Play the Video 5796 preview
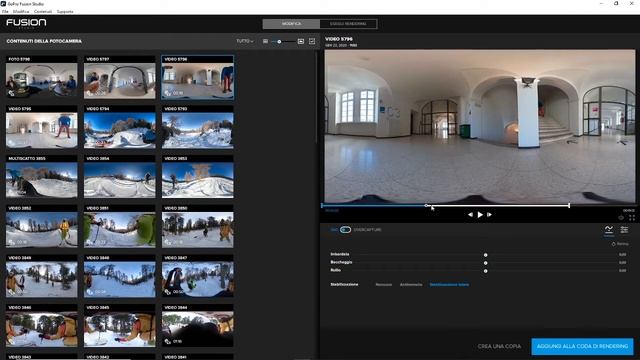640x360 pixels. click(x=480, y=215)
